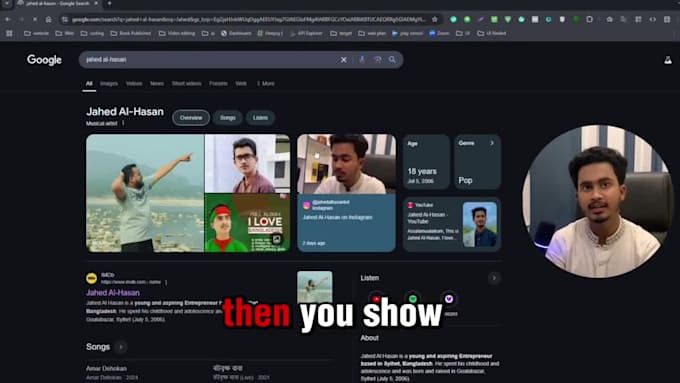Open the Amar Dehokan song

click(x=106, y=369)
